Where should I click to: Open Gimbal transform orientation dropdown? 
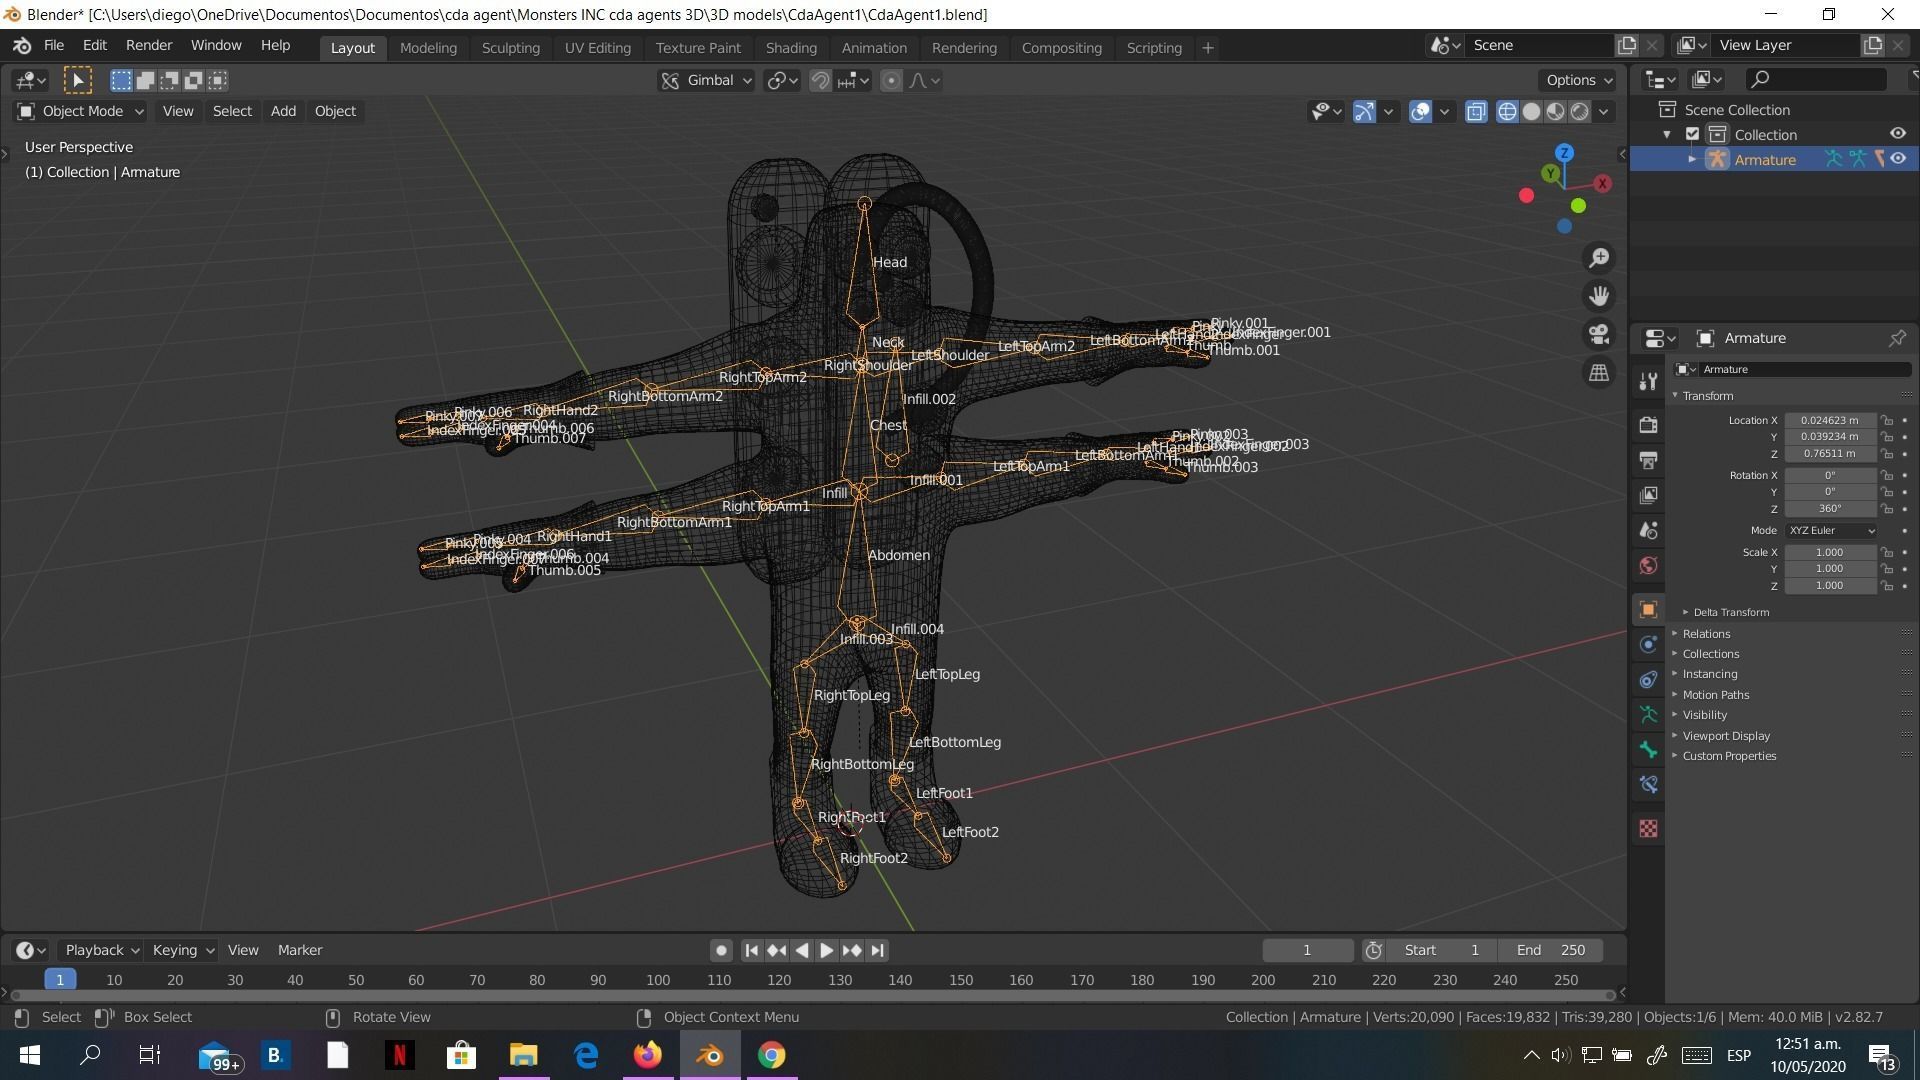pyautogui.click(x=706, y=81)
